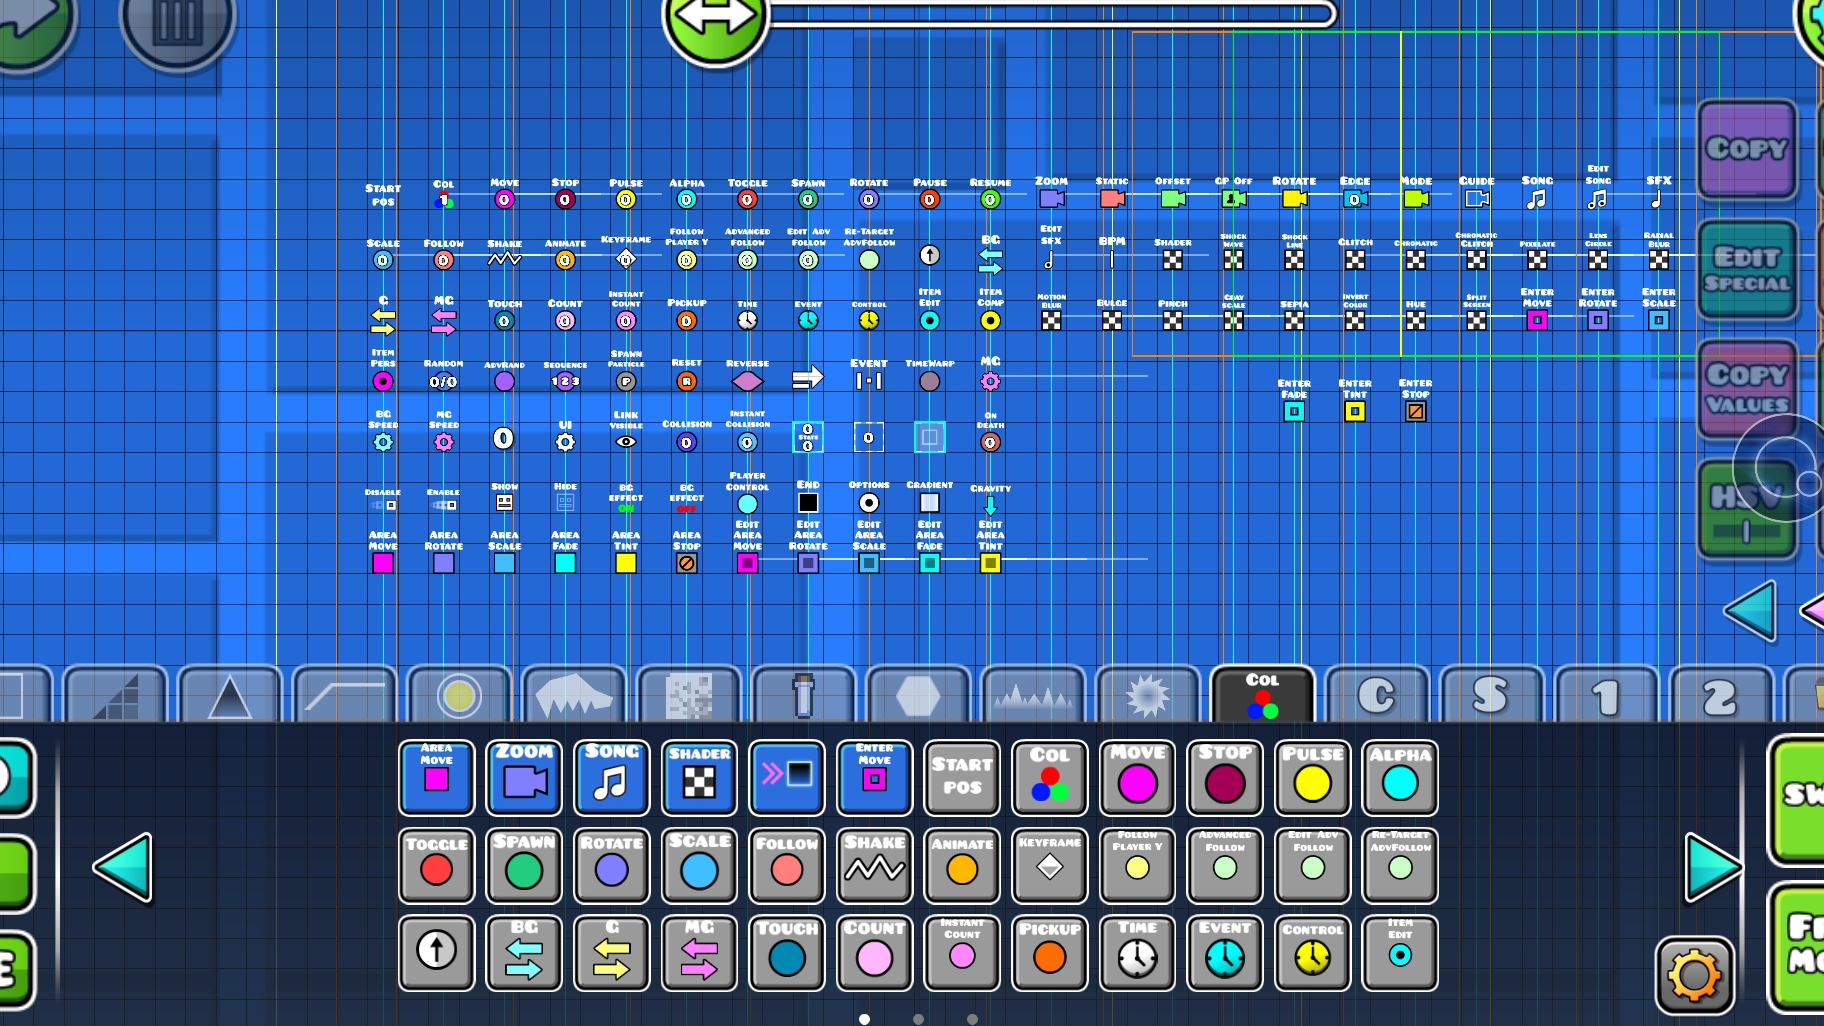Select the Animate trigger in palette

click(962, 866)
